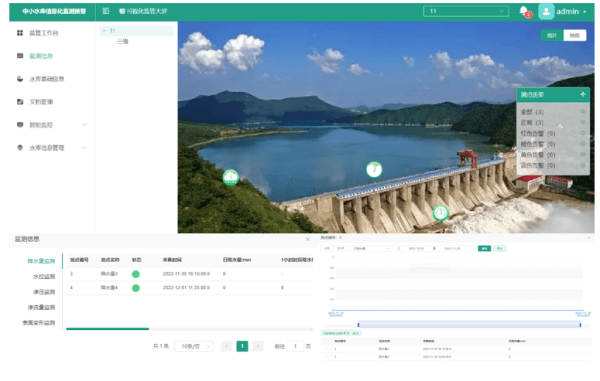Click the admin user avatar icon
The height and width of the screenshot is (381, 600).
546,11
